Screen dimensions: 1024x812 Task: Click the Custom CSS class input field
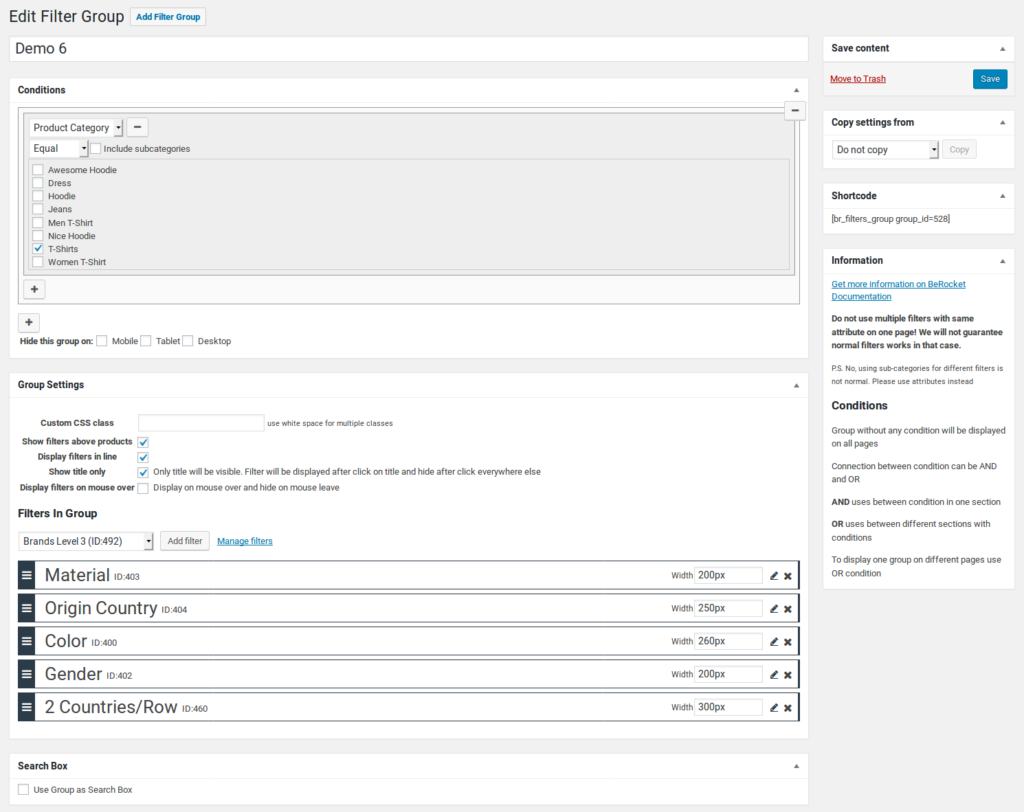click(201, 423)
